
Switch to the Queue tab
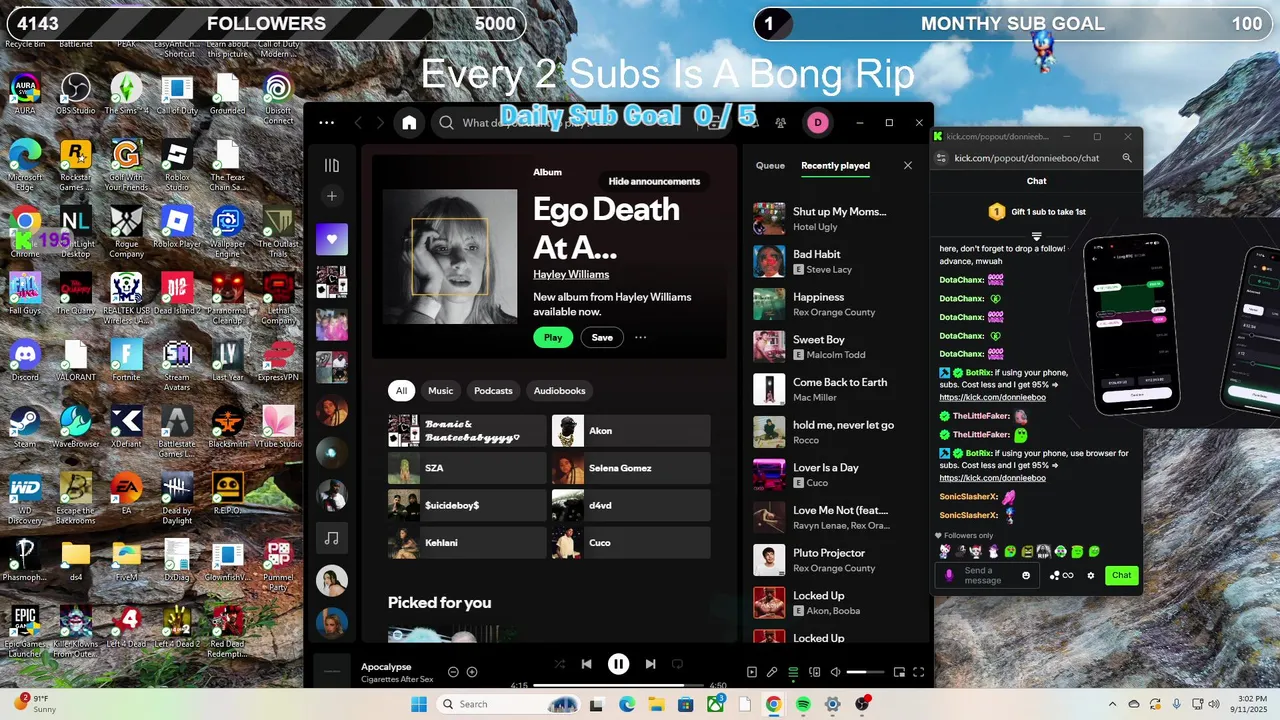point(770,166)
